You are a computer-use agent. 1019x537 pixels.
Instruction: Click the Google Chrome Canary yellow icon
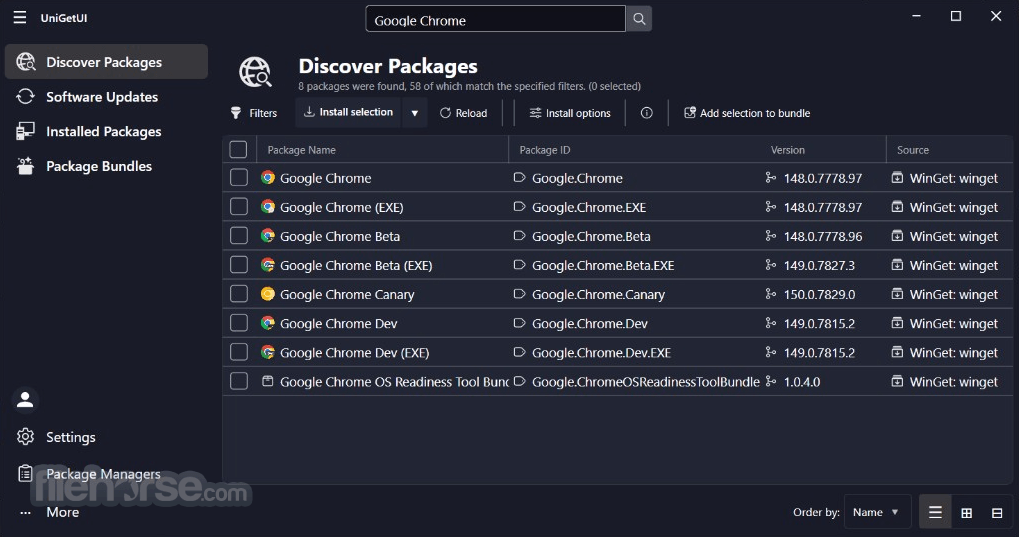click(x=268, y=294)
